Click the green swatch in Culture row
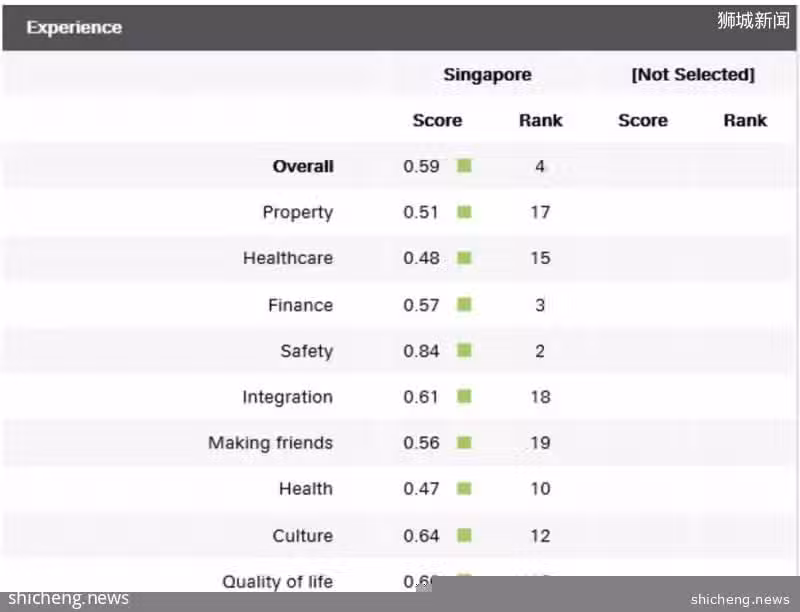 [464, 535]
